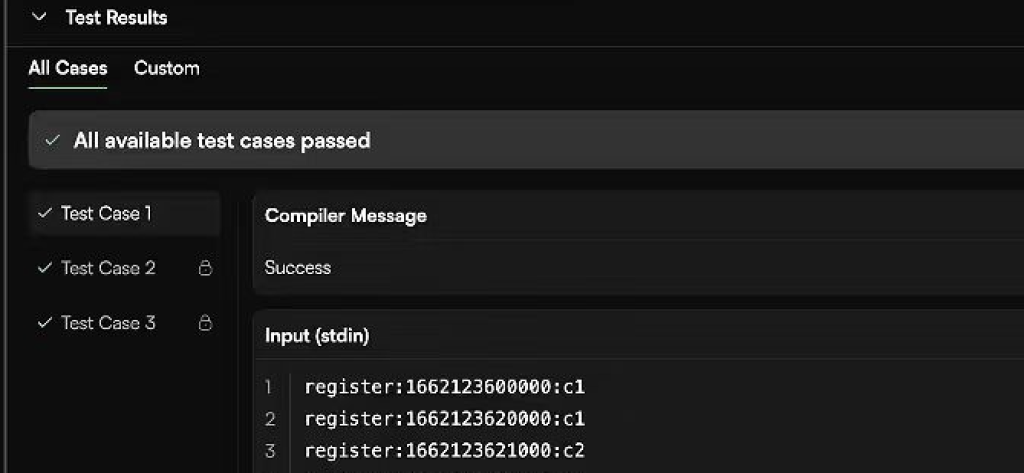Image resolution: width=1024 pixels, height=473 pixels.
Task: Select Test Case 3
Action: 124,323
